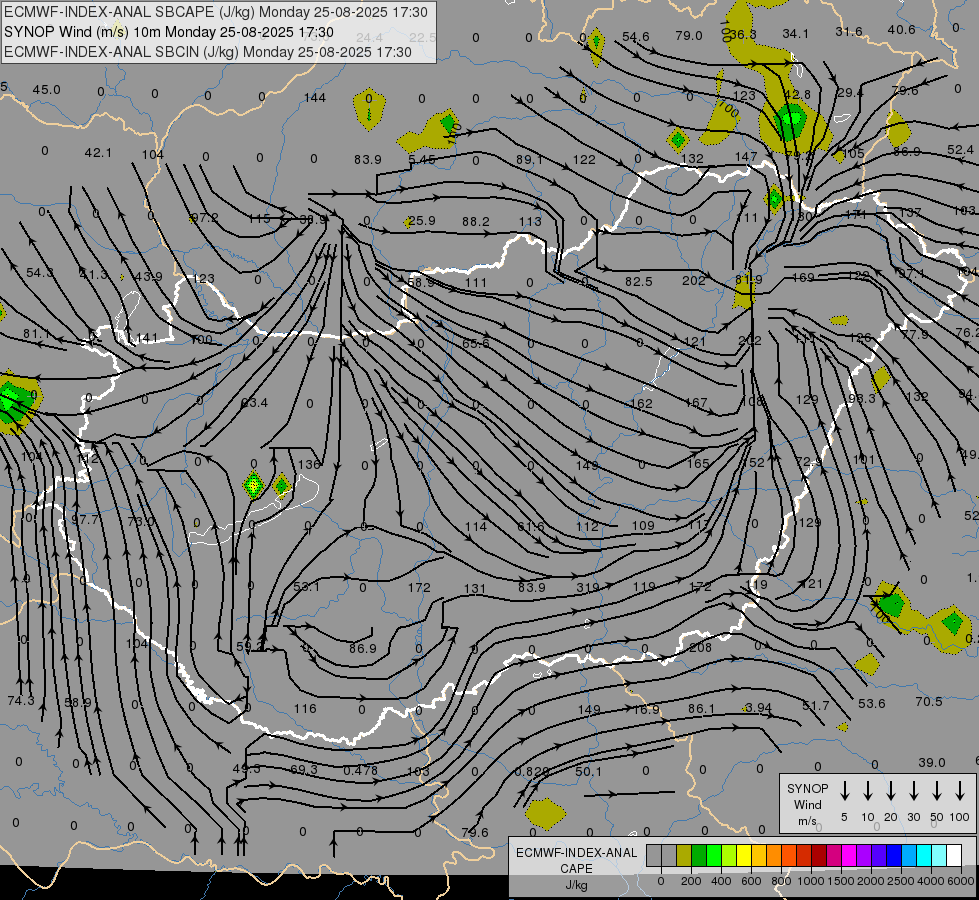This screenshot has height=900, width=979.
Task: Click the SBCAPE title line
Action: click(x=216, y=12)
